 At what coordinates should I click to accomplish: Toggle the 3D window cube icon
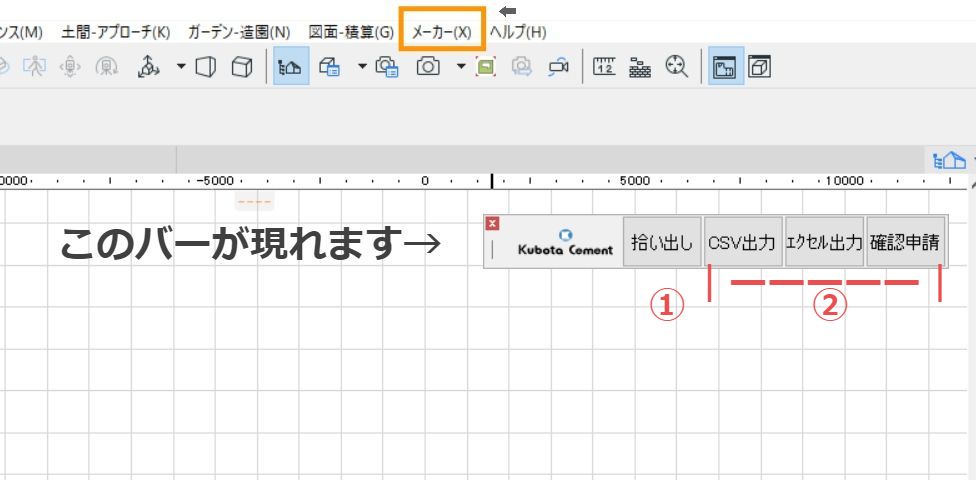pos(759,66)
